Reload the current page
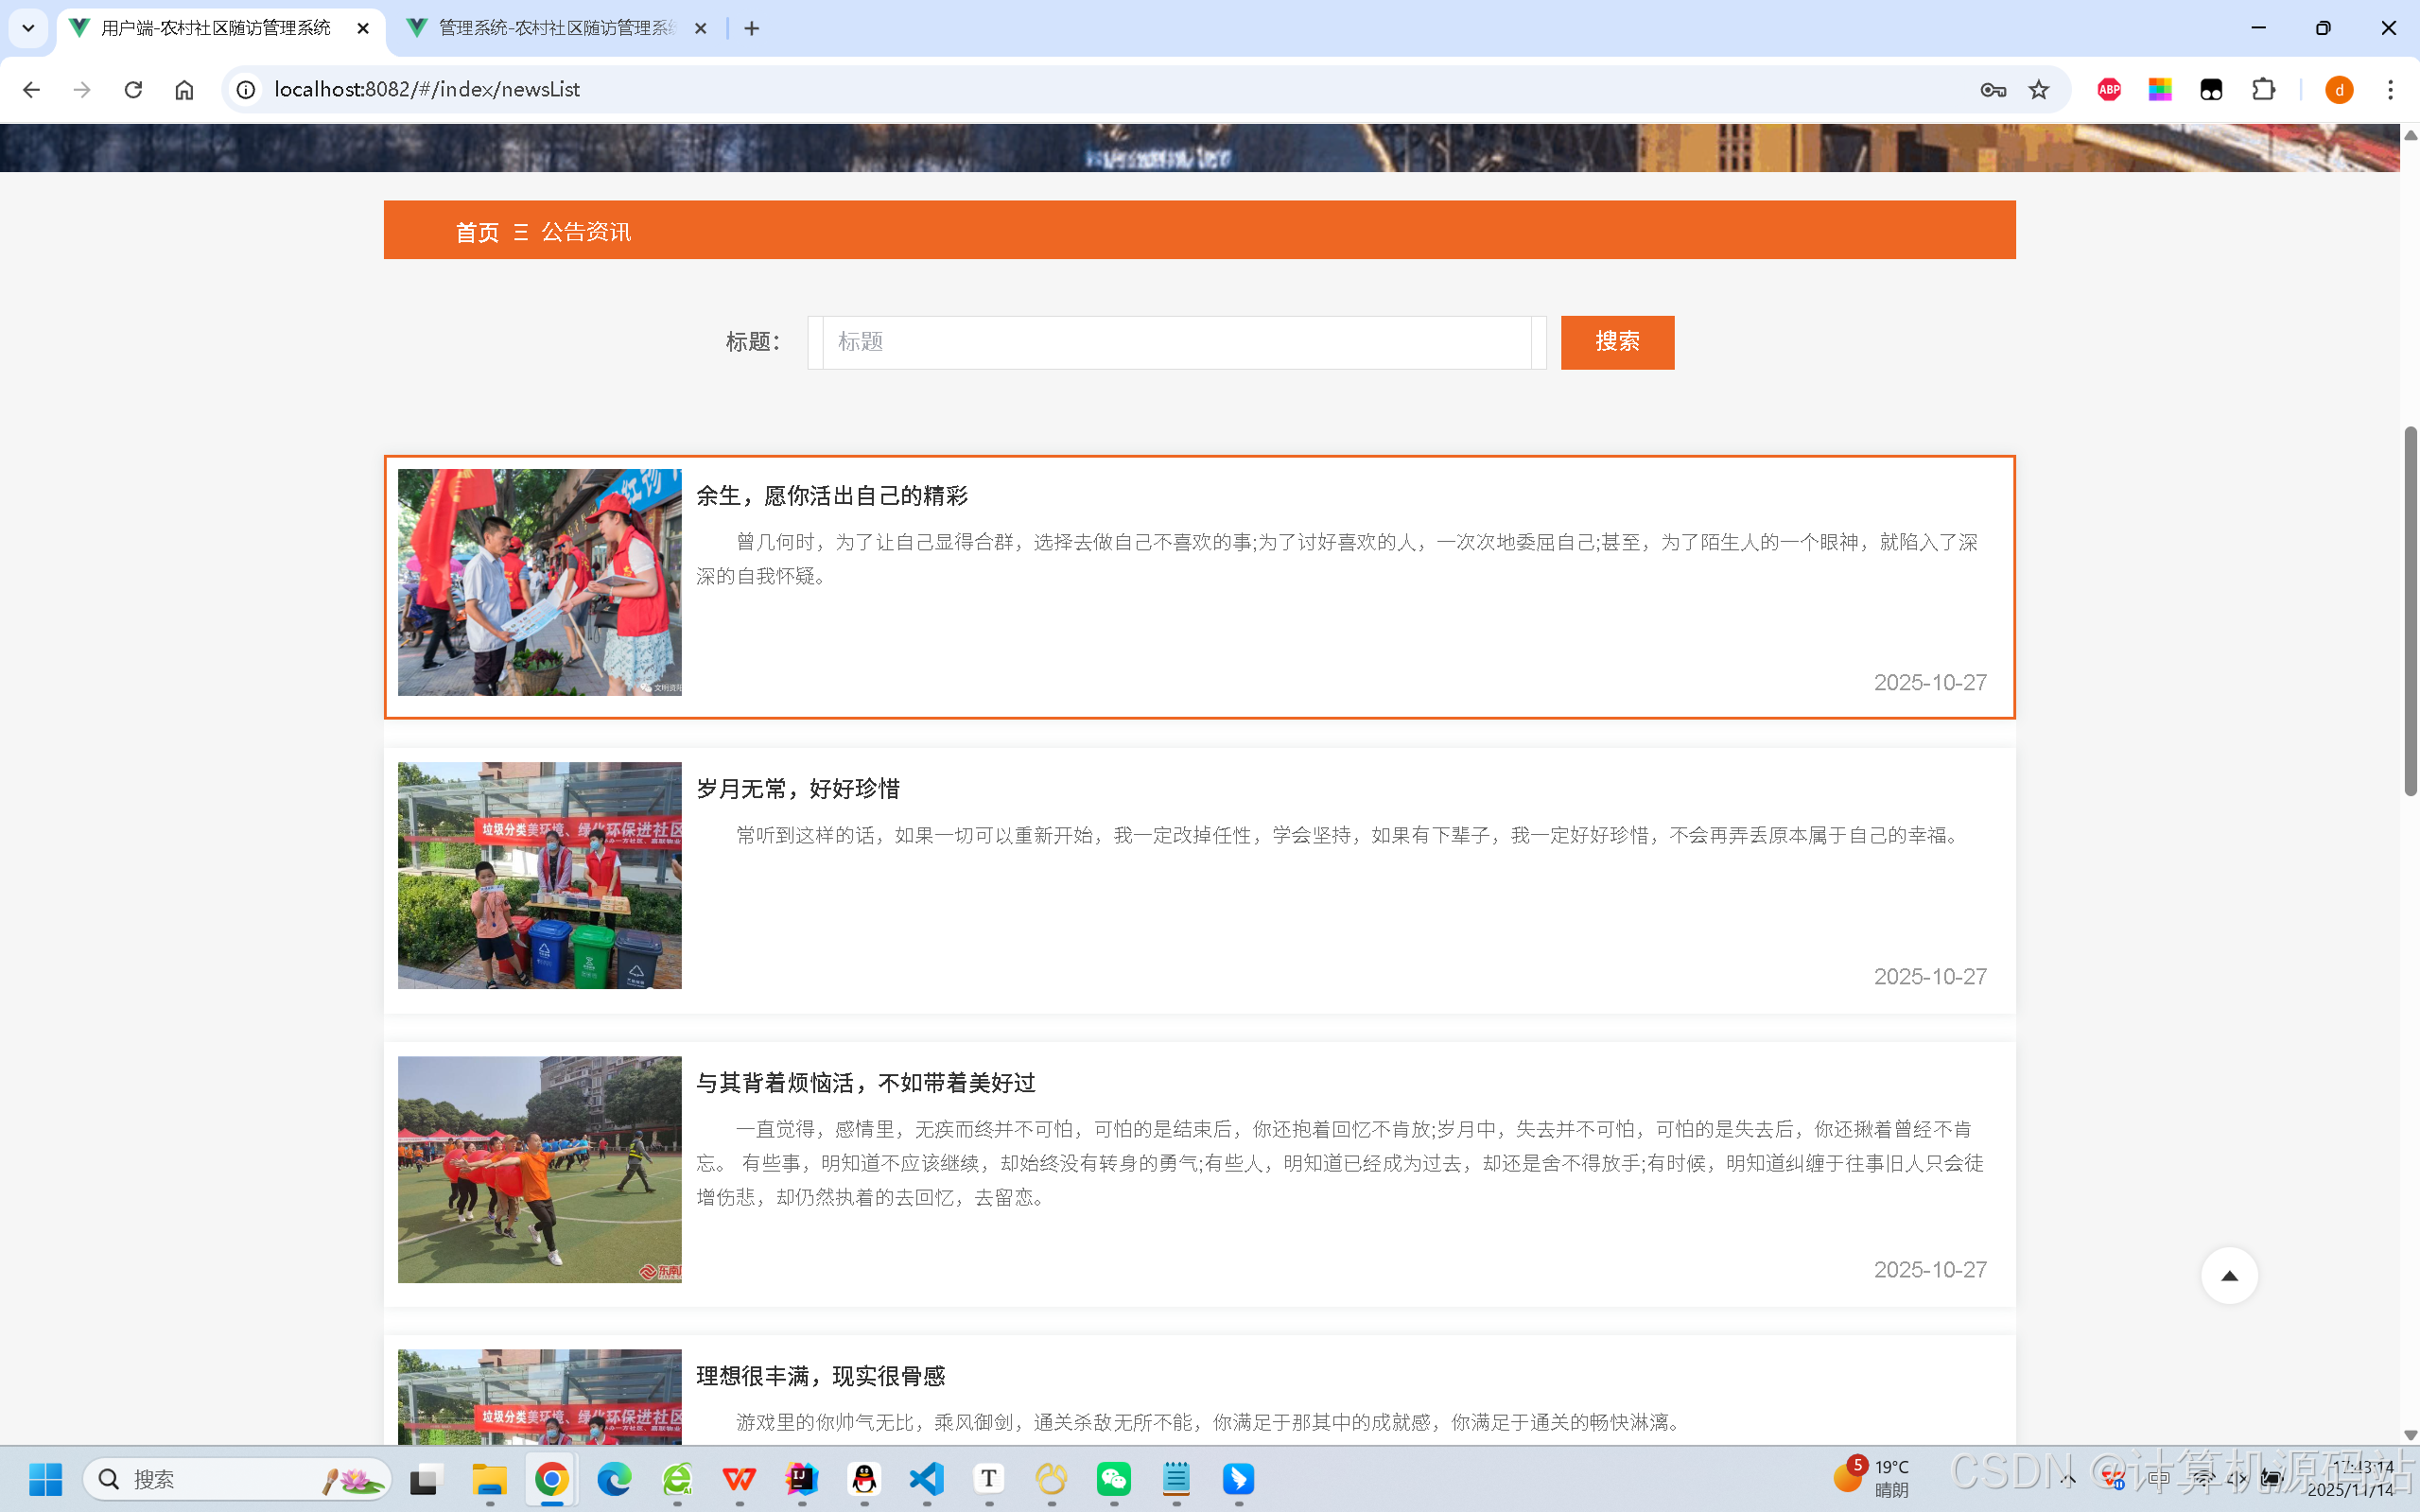This screenshot has width=2420, height=1512. [x=133, y=90]
